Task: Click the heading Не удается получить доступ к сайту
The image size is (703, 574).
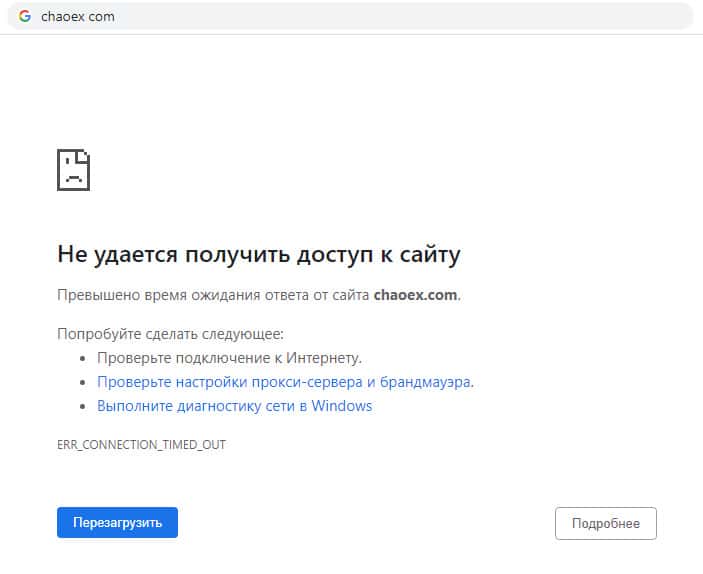Action: [258, 254]
